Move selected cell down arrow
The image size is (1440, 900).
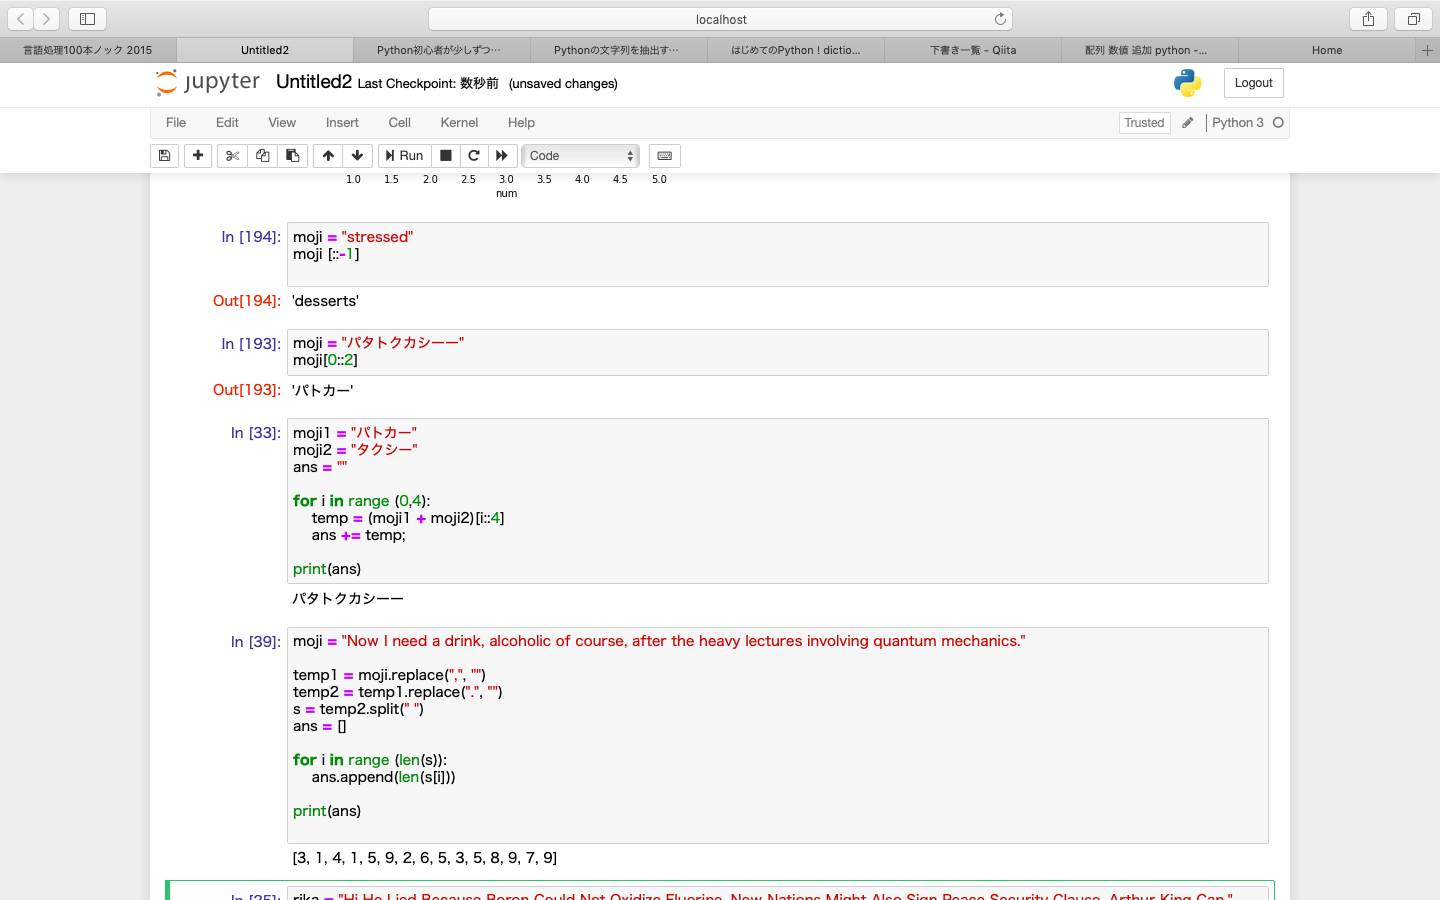coord(357,156)
